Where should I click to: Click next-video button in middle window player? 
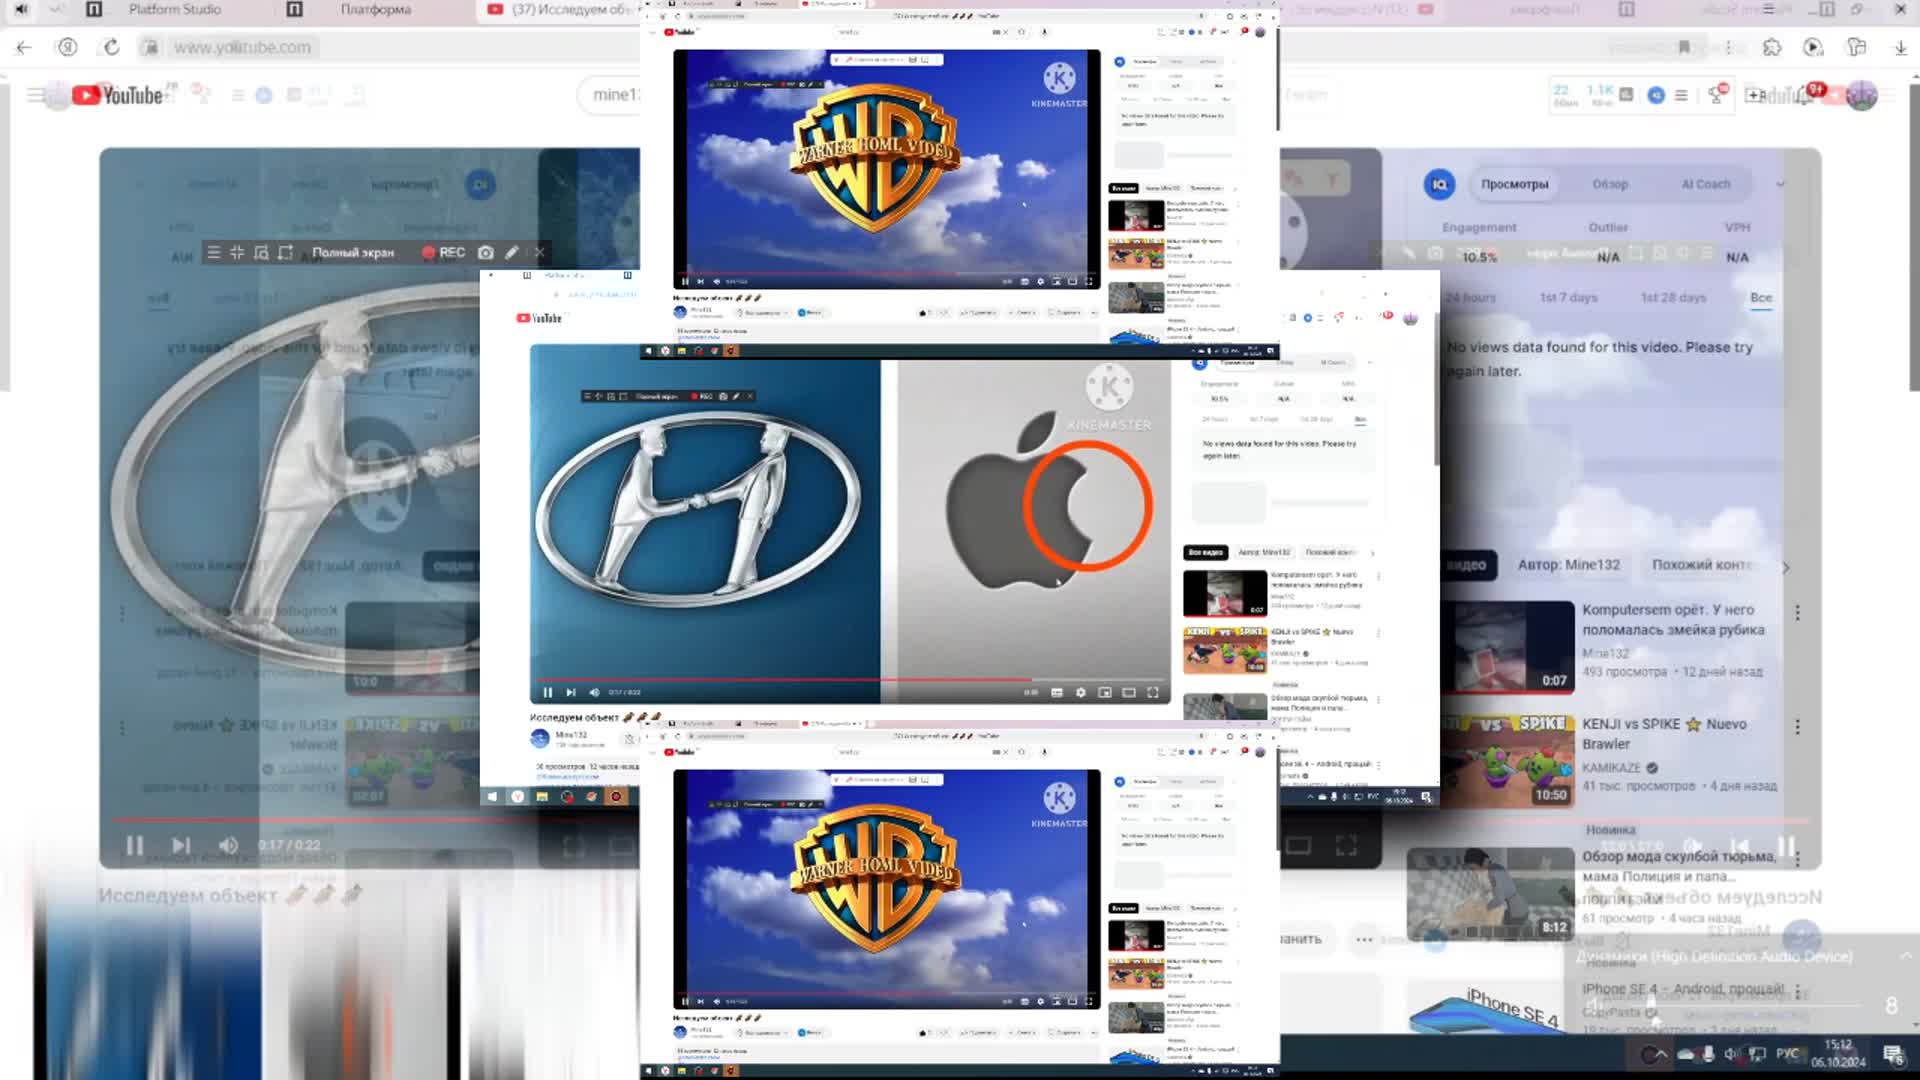pos(570,692)
